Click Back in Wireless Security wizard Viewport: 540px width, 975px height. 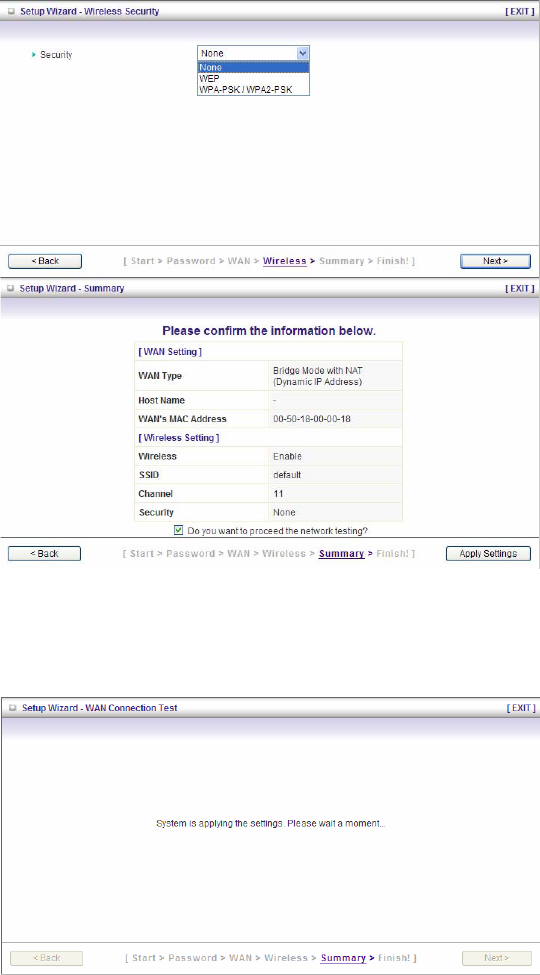(45, 261)
